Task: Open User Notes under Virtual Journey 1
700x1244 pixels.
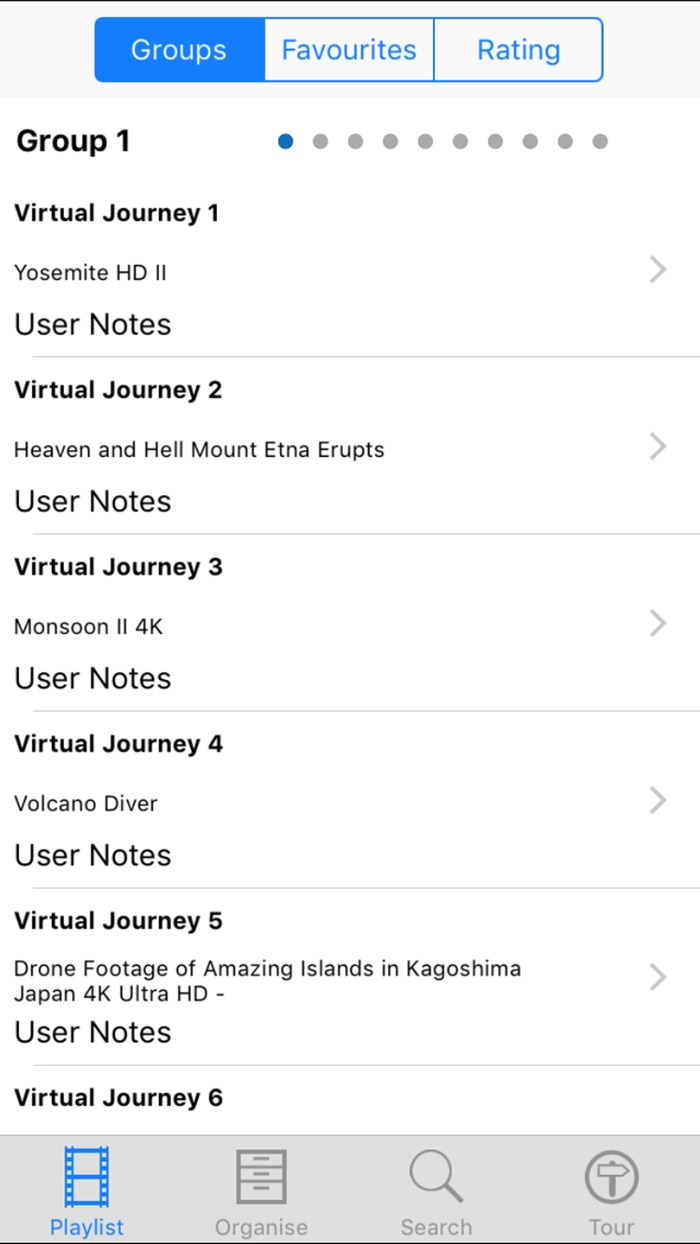Action: (x=92, y=324)
